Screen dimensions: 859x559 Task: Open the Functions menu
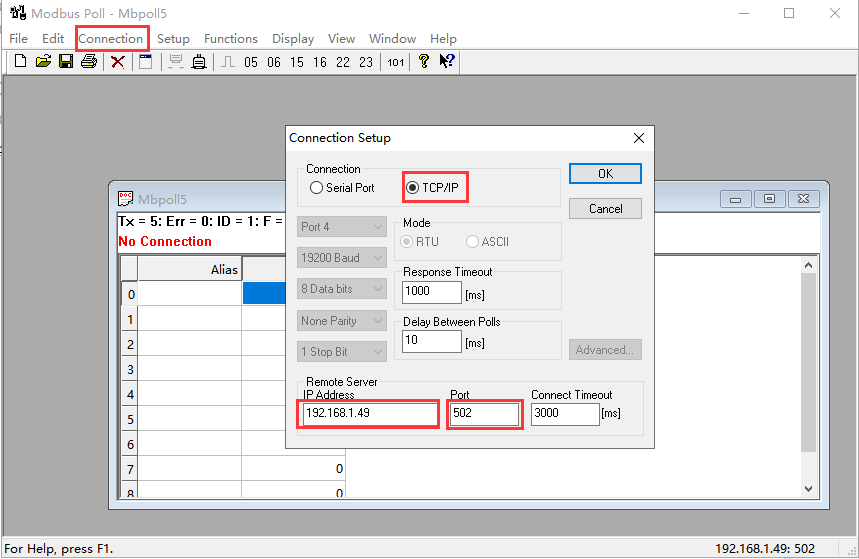pos(231,39)
